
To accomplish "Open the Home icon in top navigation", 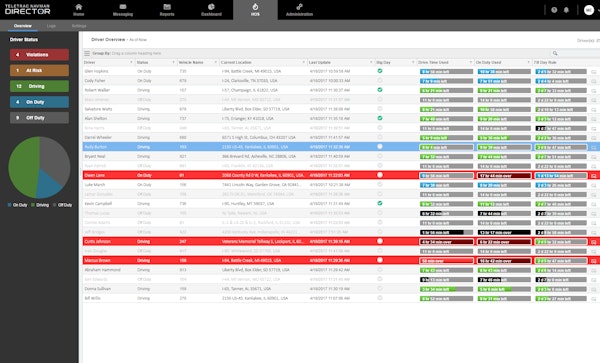I will pyautogui.click(x=78, y=7).
